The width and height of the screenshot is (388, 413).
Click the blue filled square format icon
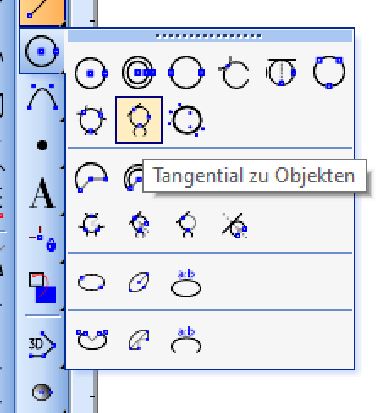pyautogui.click(x=42, y=287)
